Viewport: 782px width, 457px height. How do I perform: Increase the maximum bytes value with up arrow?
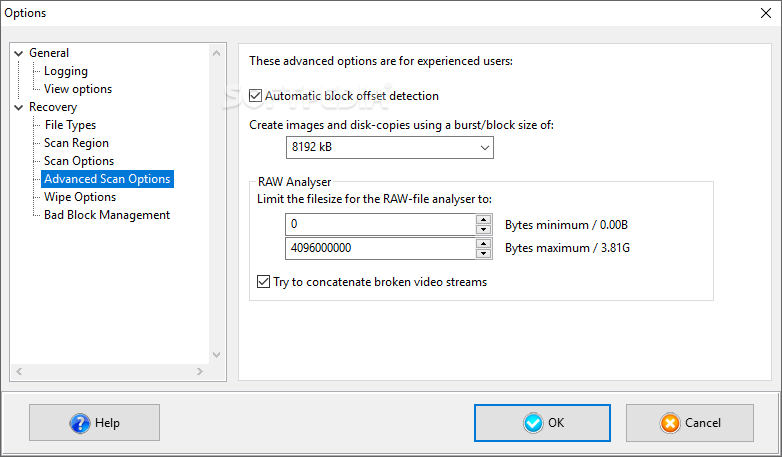(483, 243)
